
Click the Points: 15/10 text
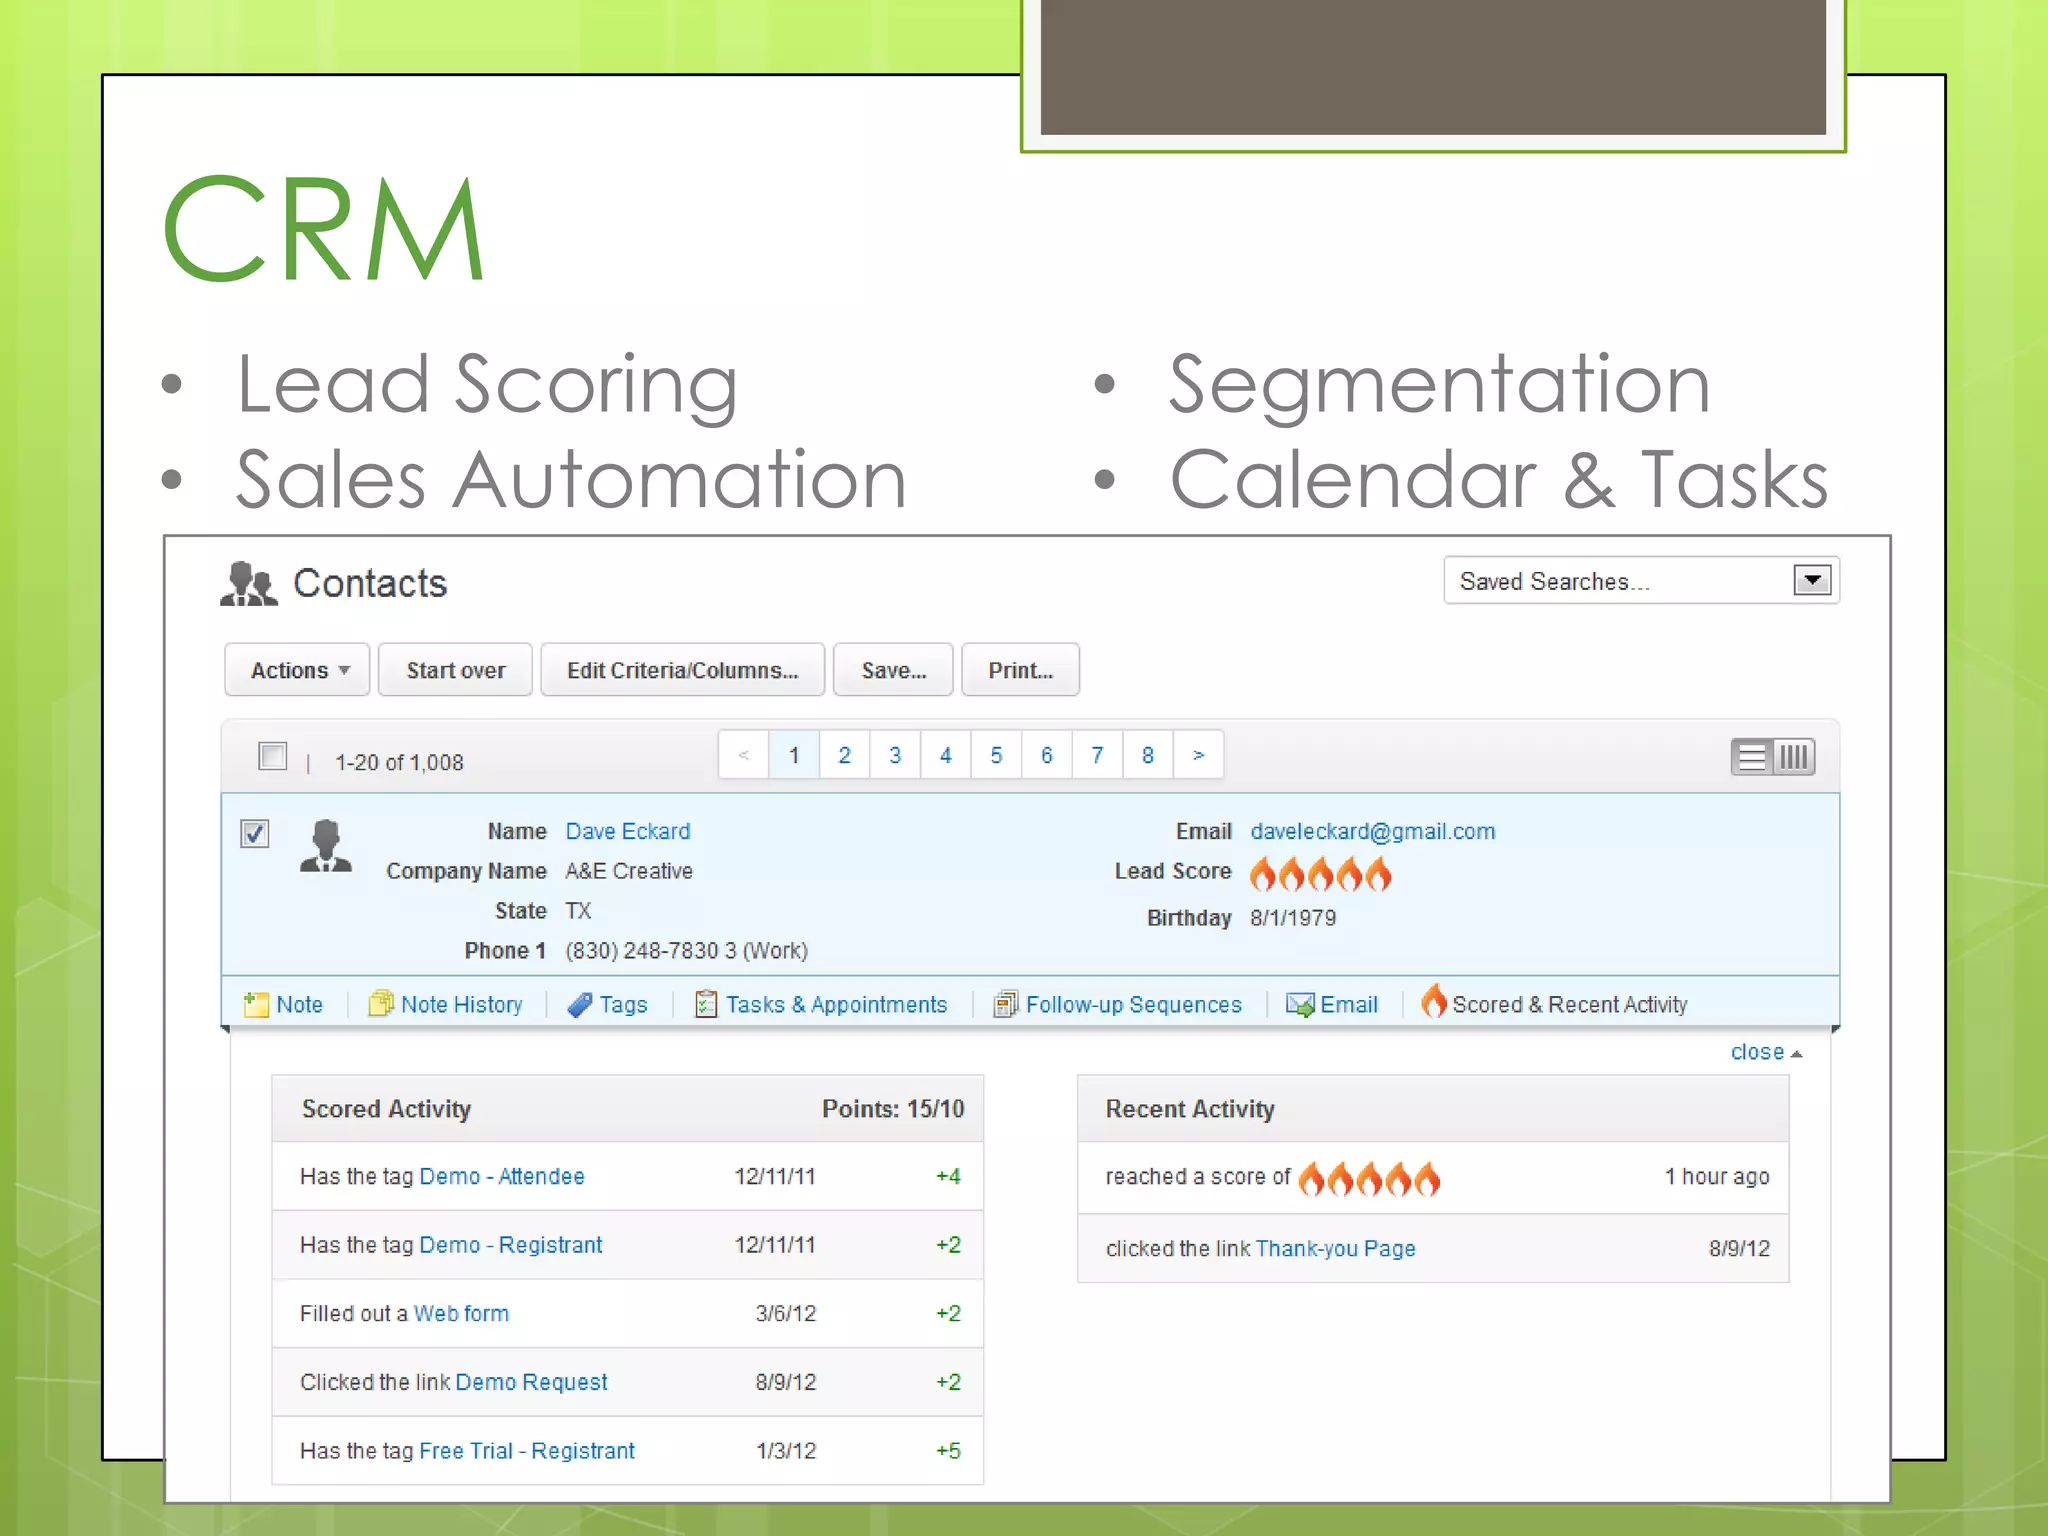pos(893,1108)
